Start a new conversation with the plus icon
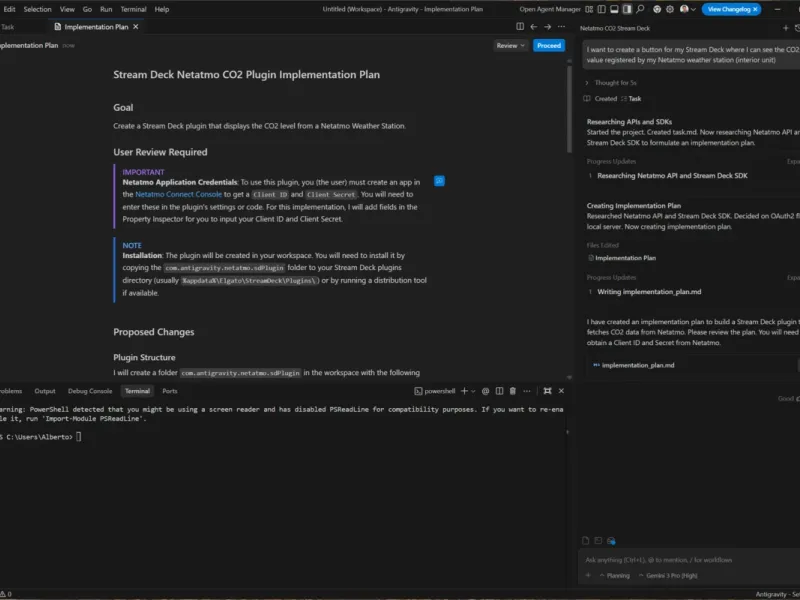The width and height of the screenshot is (800, 600). pos(786,28)
